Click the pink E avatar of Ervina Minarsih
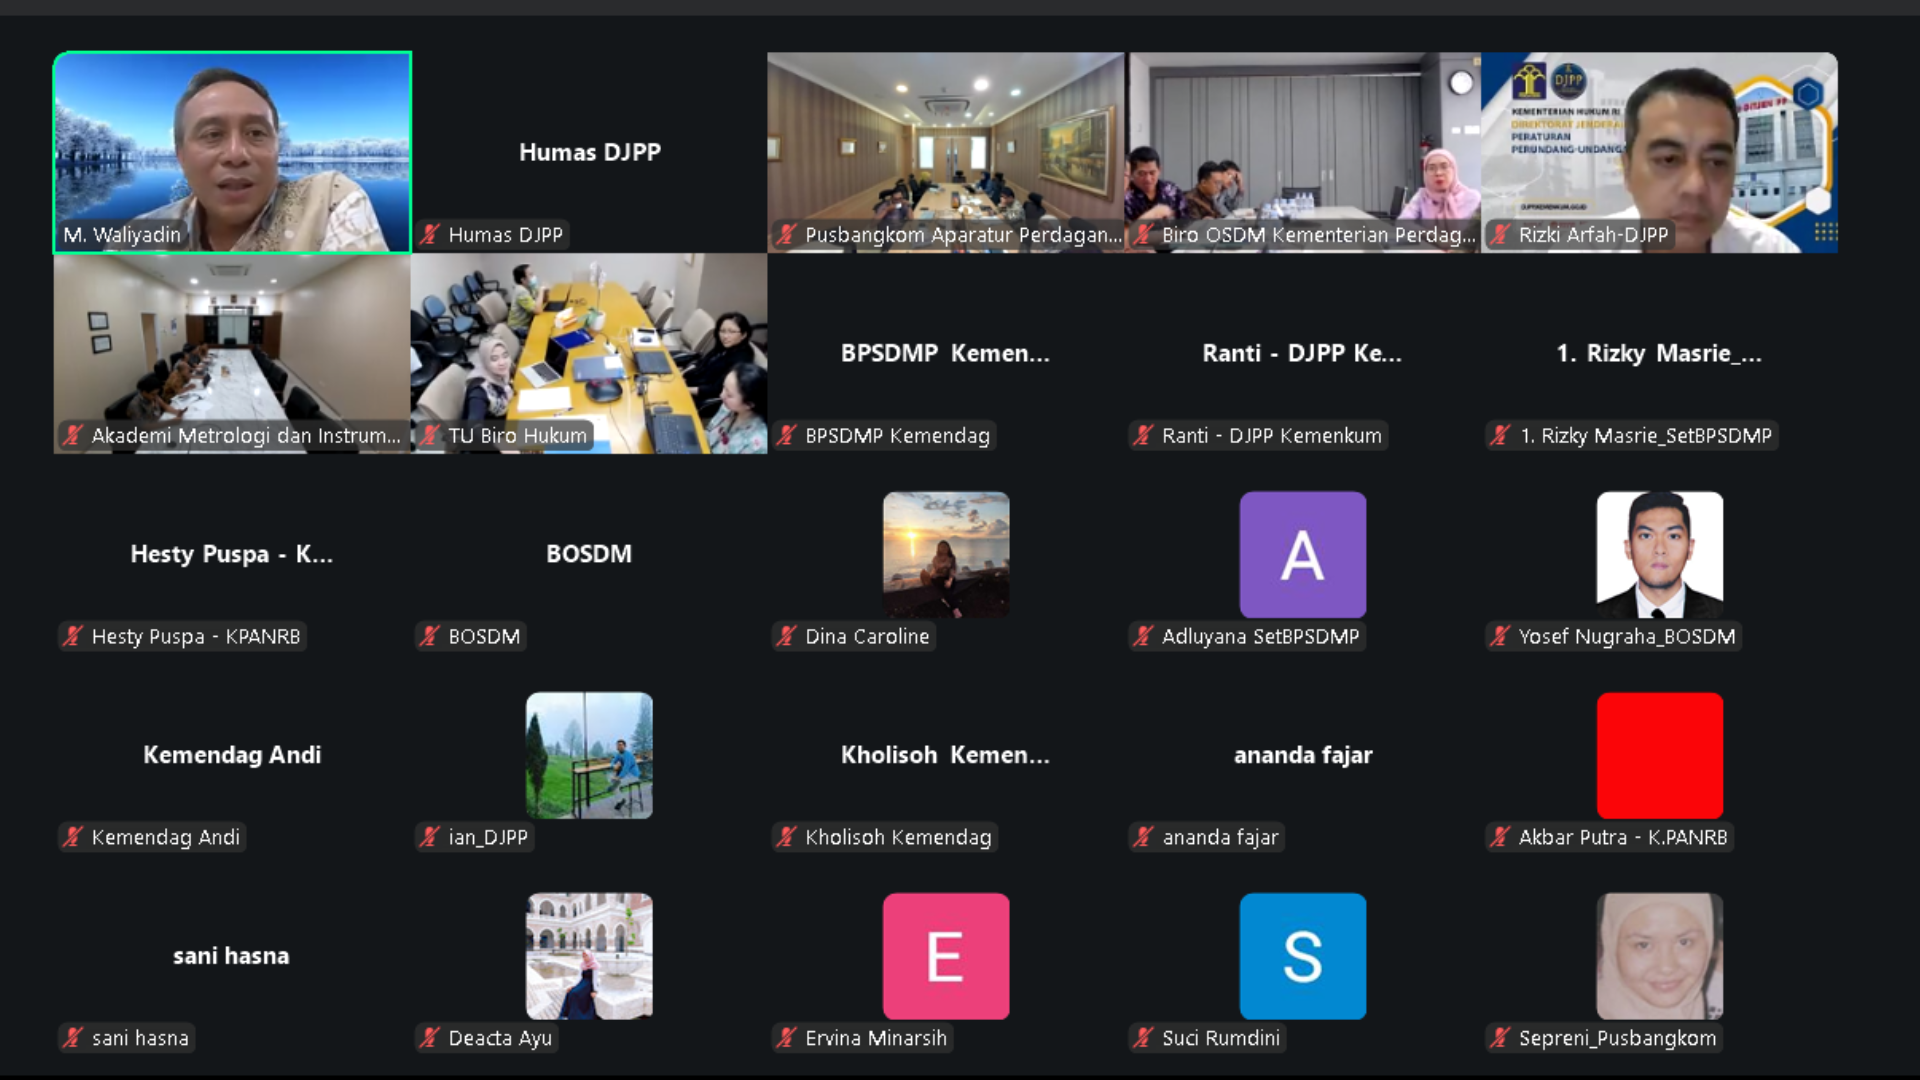This screenshot has width=1920, height=1080. click(x=945, y=956)
